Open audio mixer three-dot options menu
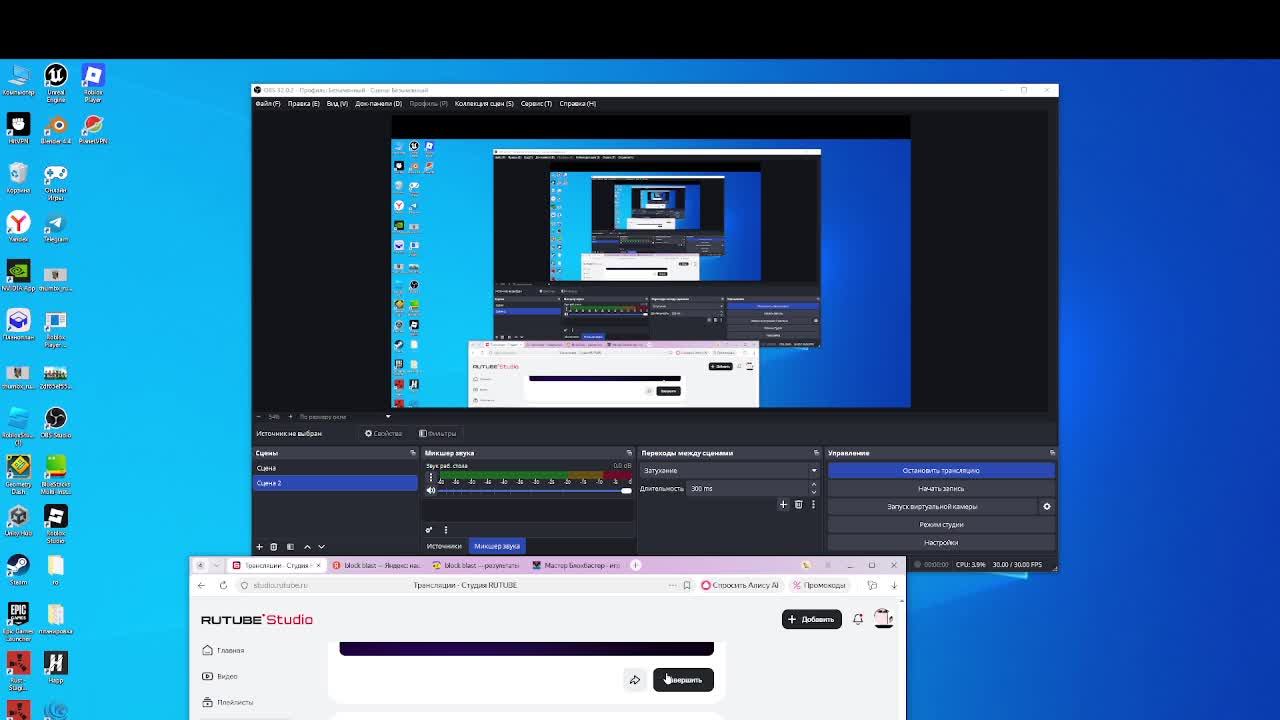The image size is (1280, 720). tap(446, 530)
